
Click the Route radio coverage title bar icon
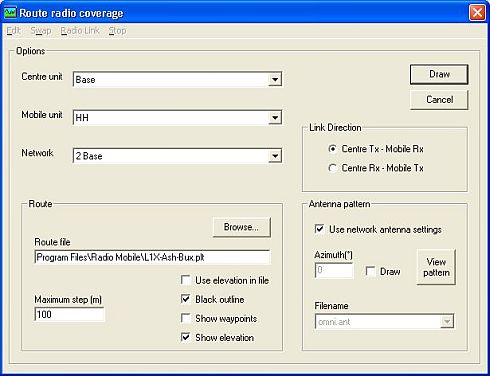10,13
